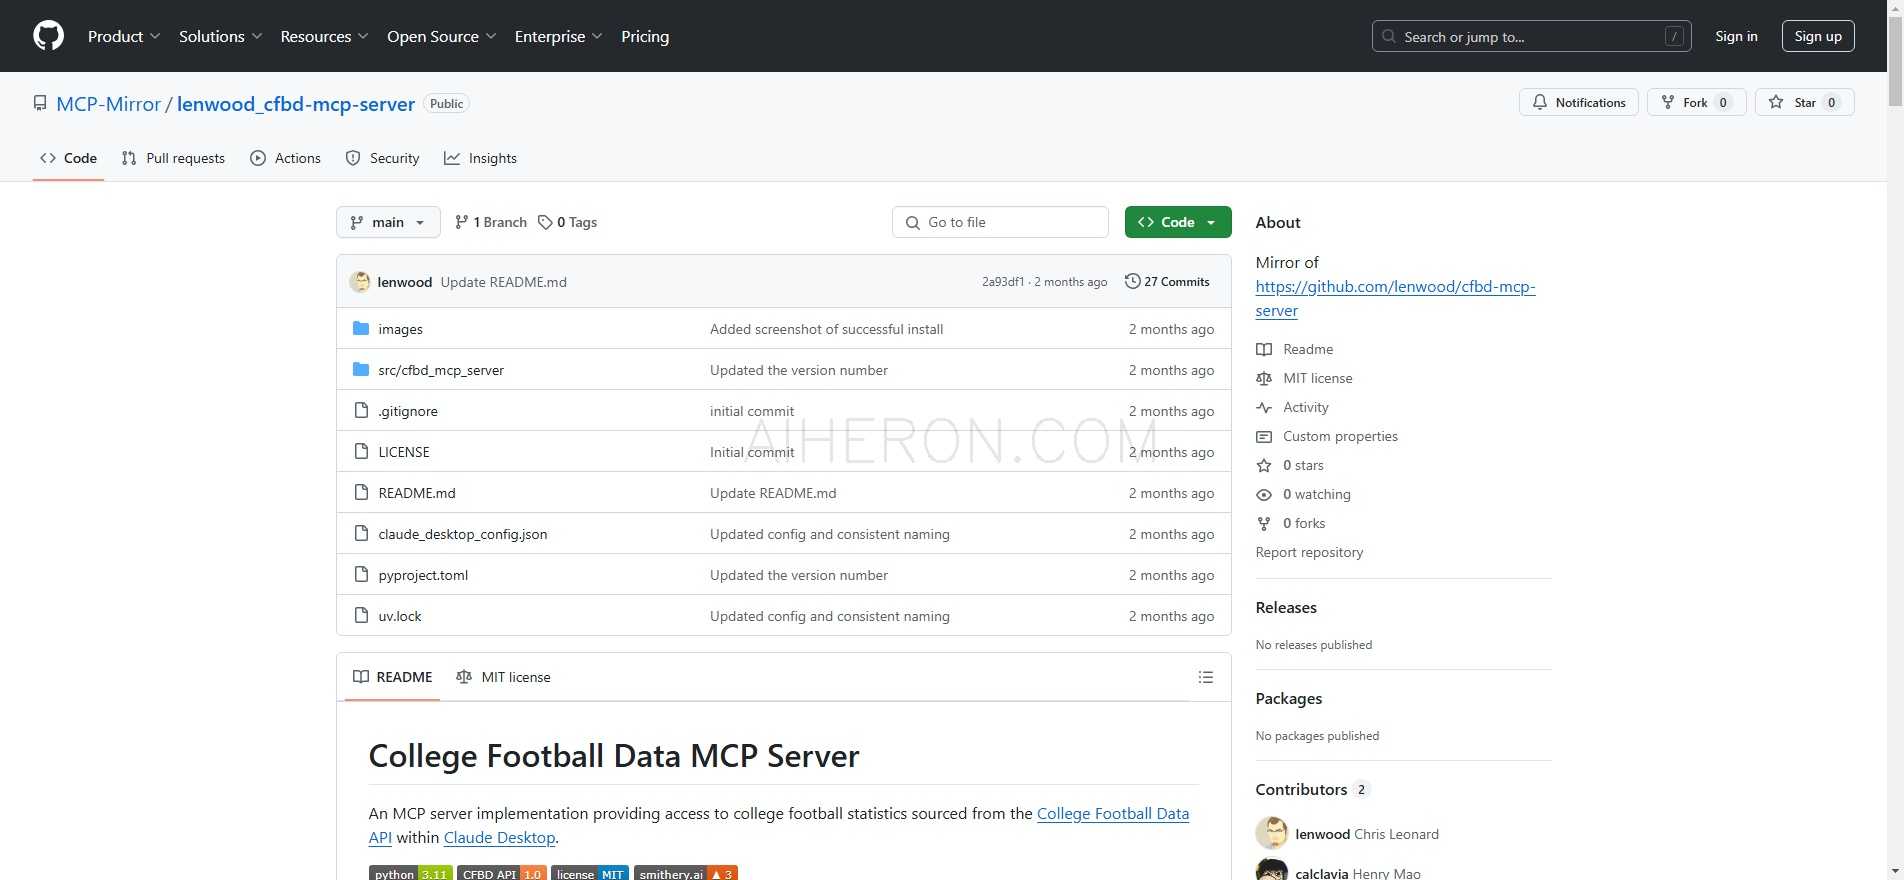Focus the Search or jump to field
The height and width of the screenshot is (880, 1904).
pos(1532,36)
